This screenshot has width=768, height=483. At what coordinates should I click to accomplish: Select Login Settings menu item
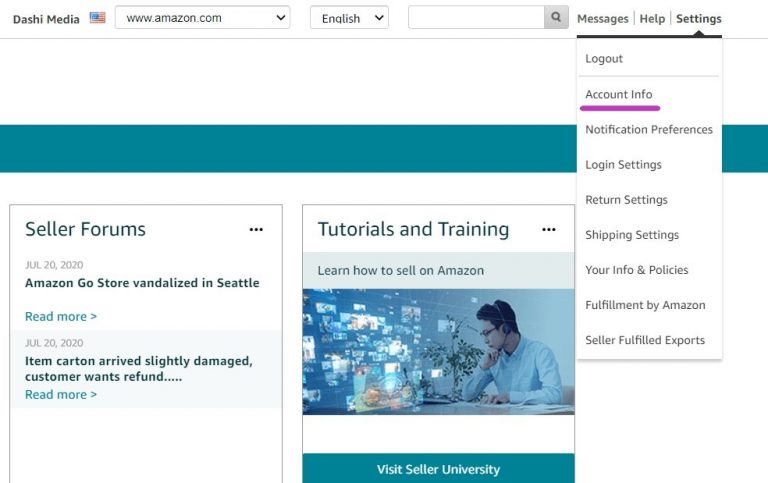623,164
